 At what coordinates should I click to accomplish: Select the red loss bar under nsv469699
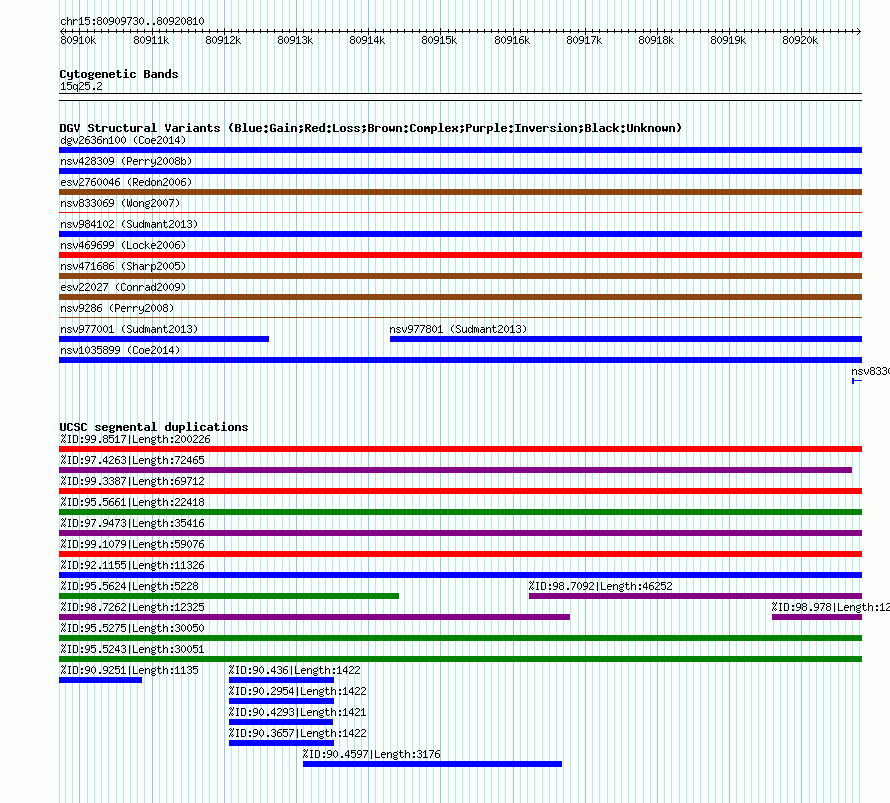(460, 255)
